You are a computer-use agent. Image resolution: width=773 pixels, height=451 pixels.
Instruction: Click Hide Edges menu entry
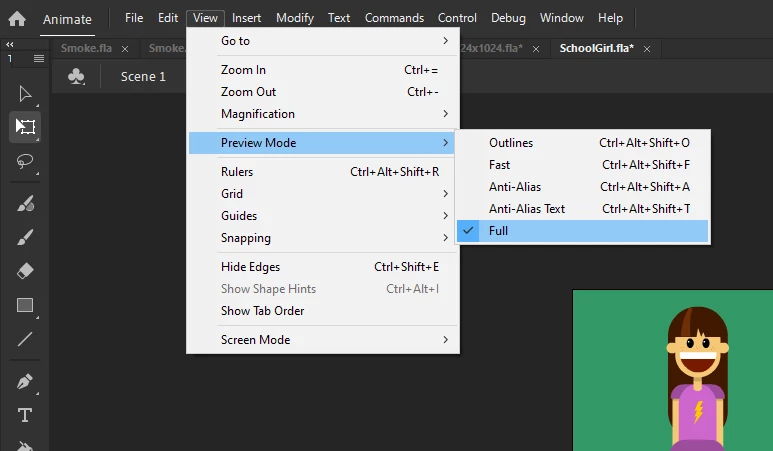[x=323, y=267]
